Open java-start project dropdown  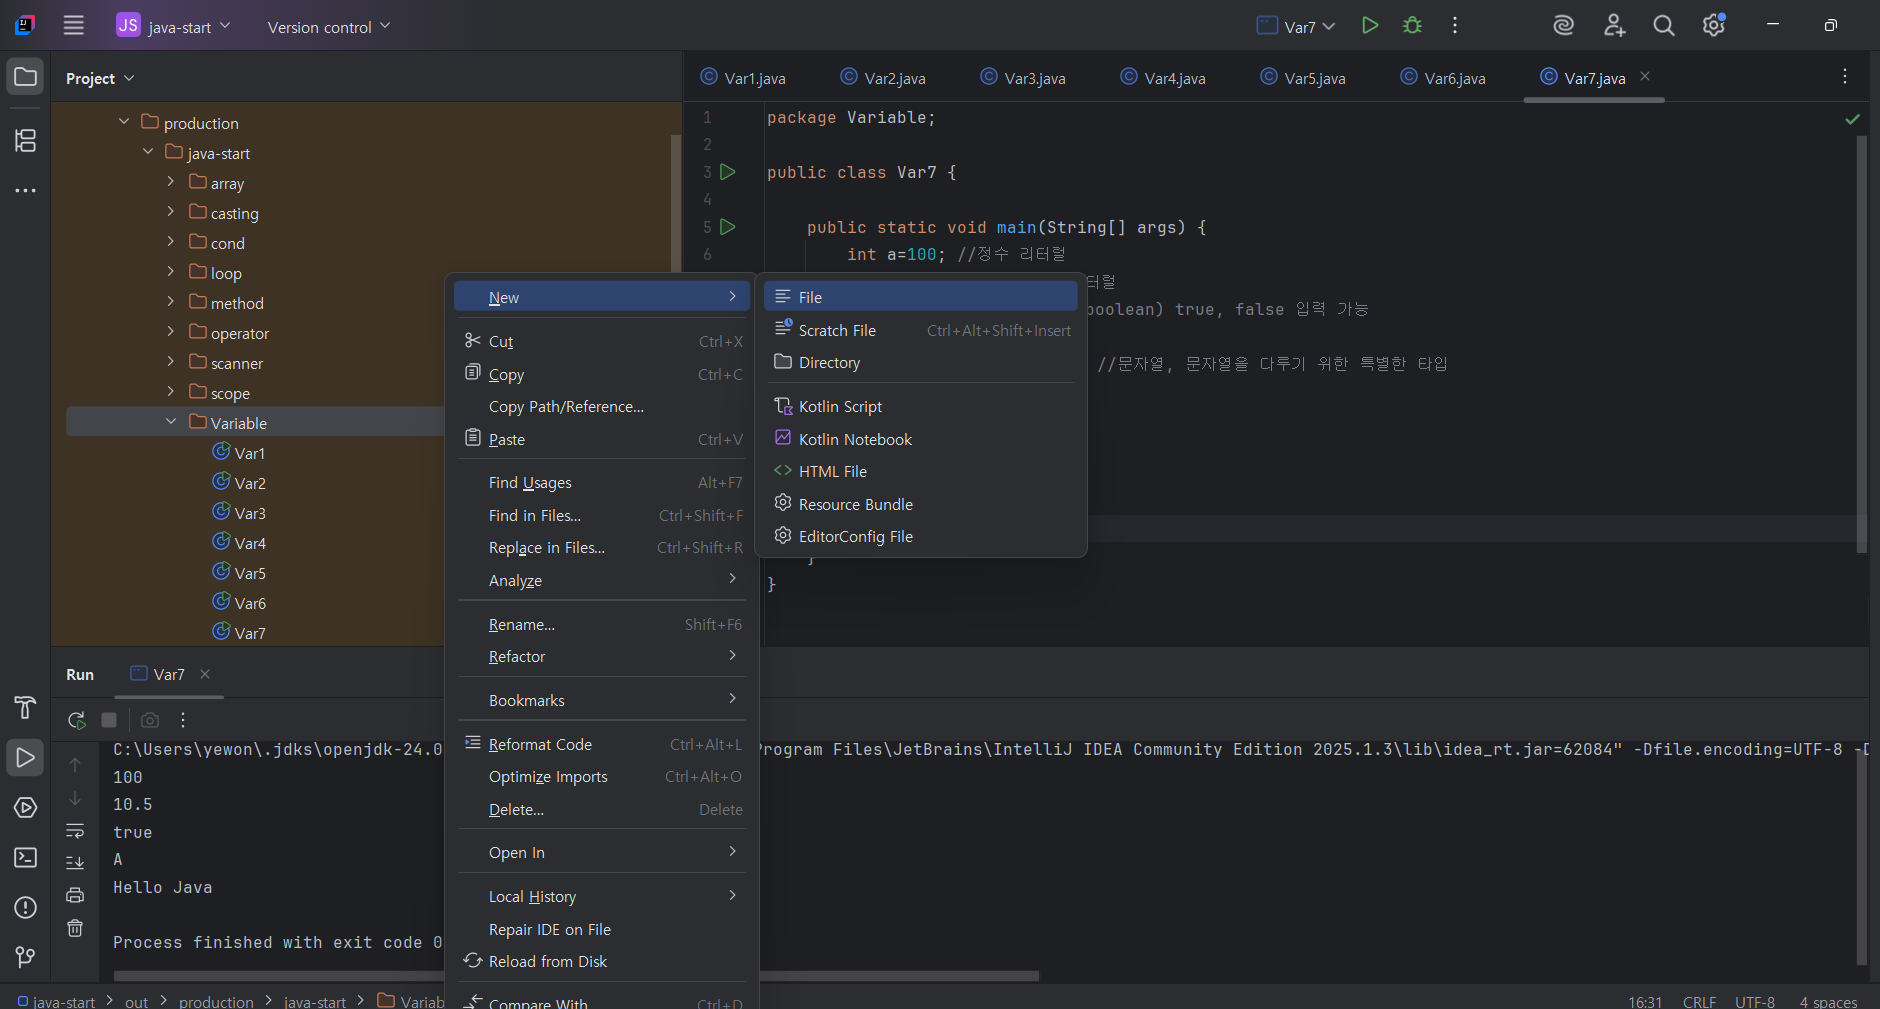pos(173,26)
